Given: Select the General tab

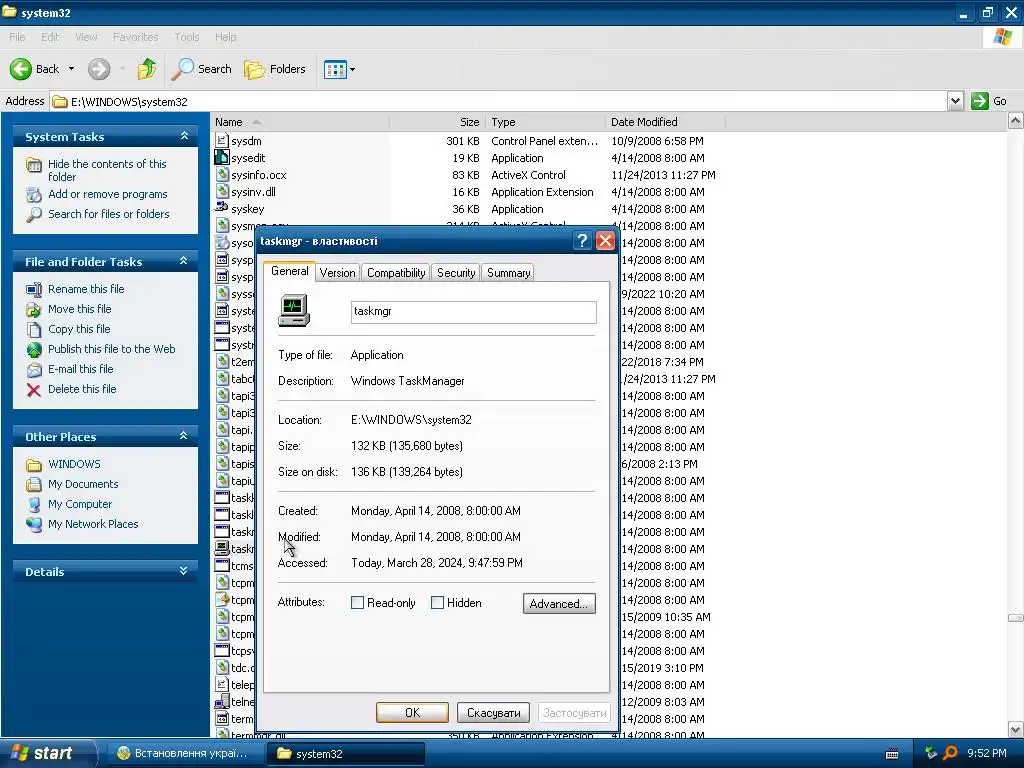Looking at the screenshot, I should click(x=289, y=271).
